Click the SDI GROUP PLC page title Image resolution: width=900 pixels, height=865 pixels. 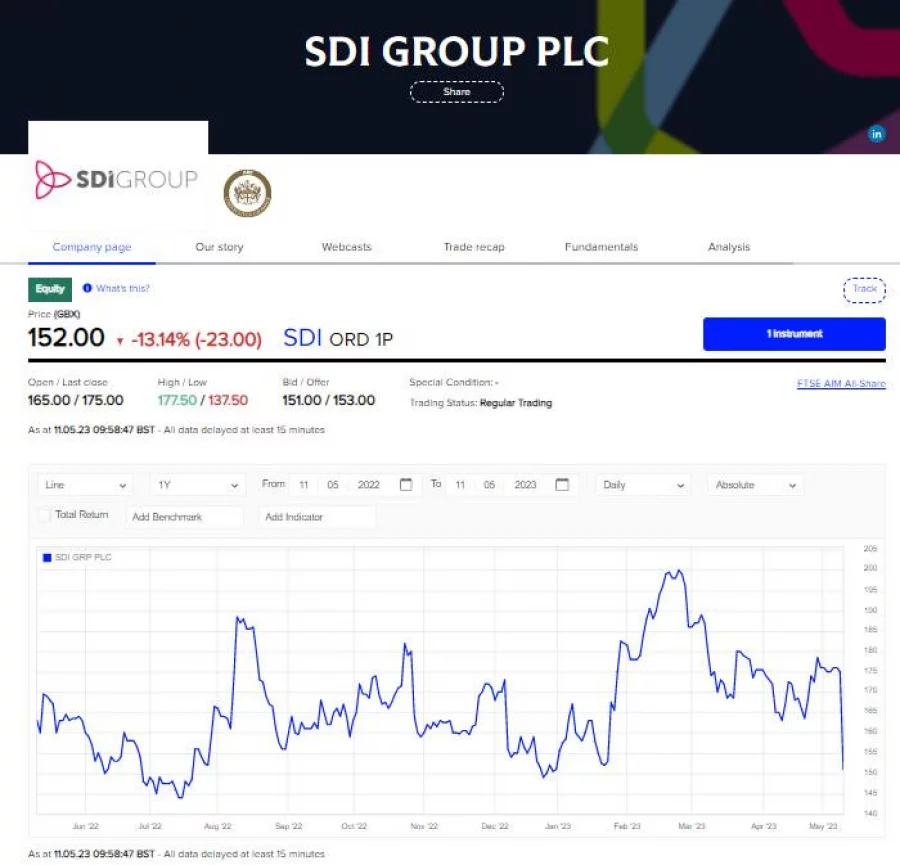[x=457, y=52]
